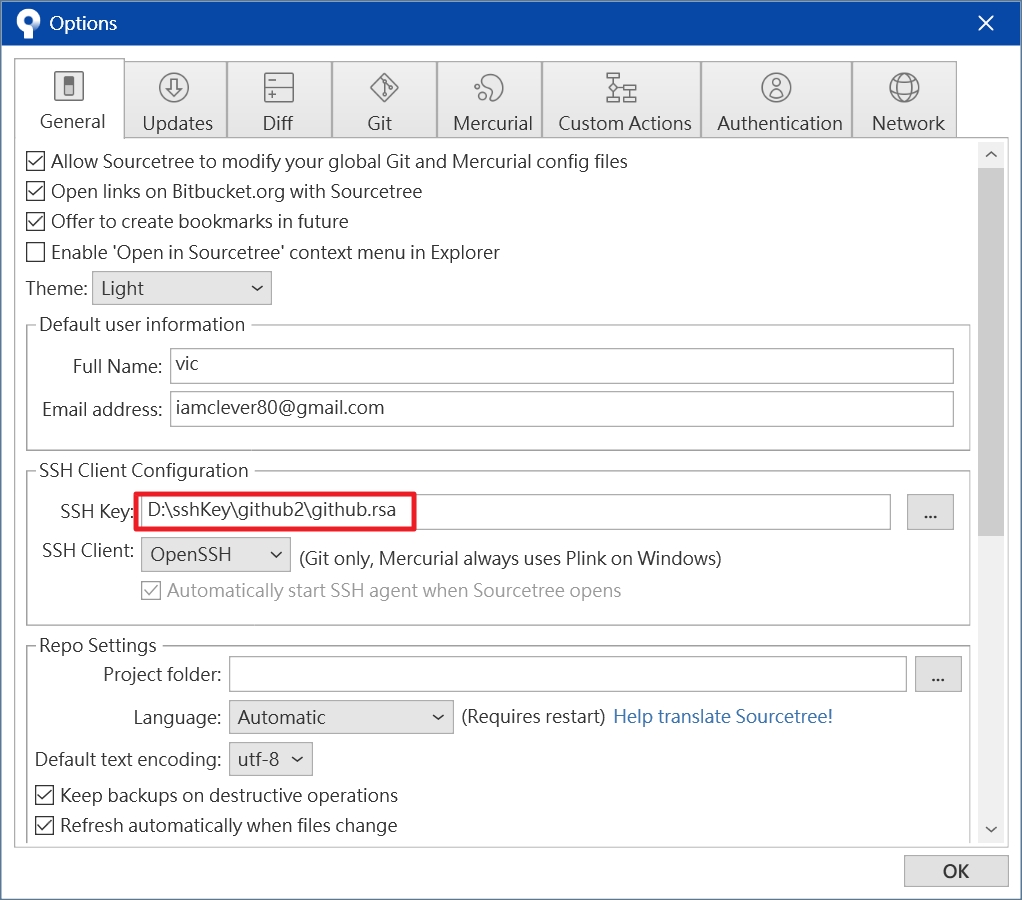
Task: Open the Mercurial tab
Action: point(489,100)
